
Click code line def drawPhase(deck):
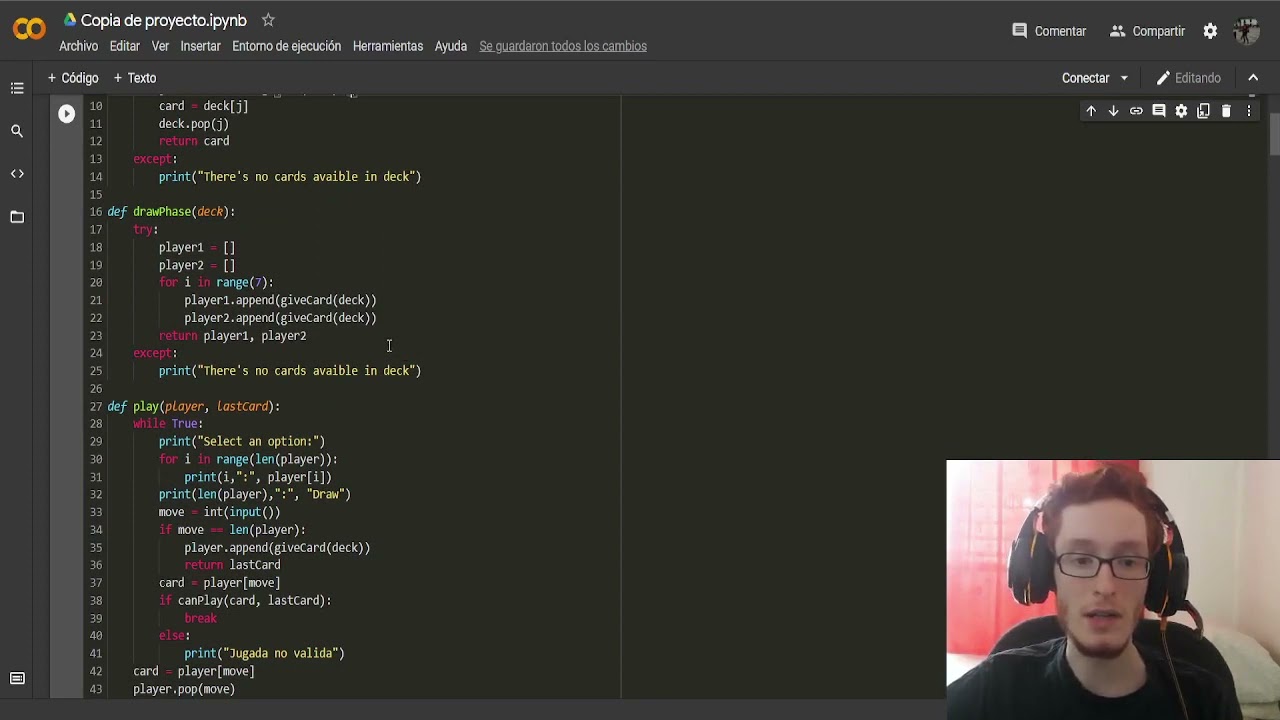171,212
